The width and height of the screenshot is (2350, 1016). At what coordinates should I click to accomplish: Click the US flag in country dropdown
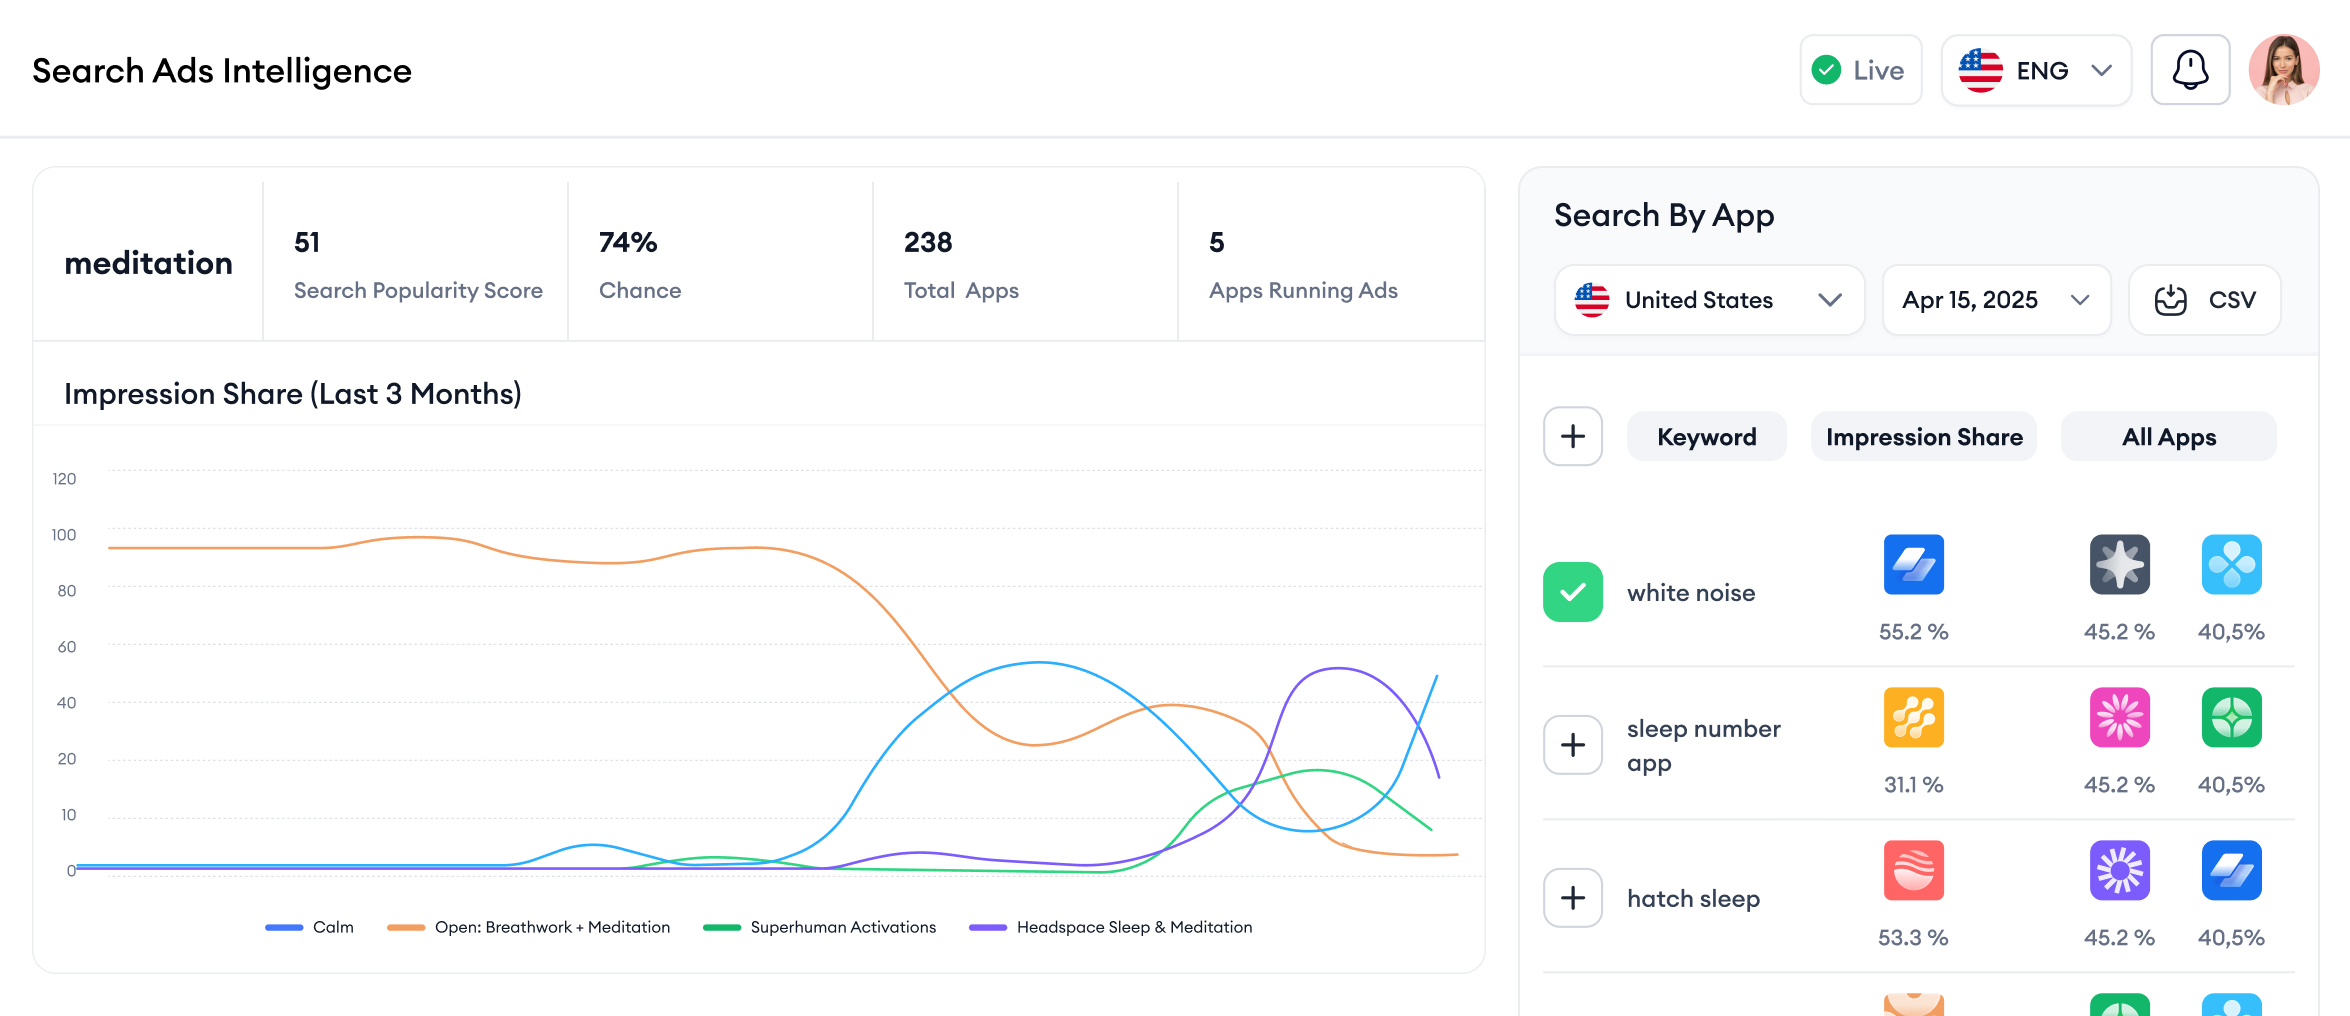click(x=1592, y=300)
